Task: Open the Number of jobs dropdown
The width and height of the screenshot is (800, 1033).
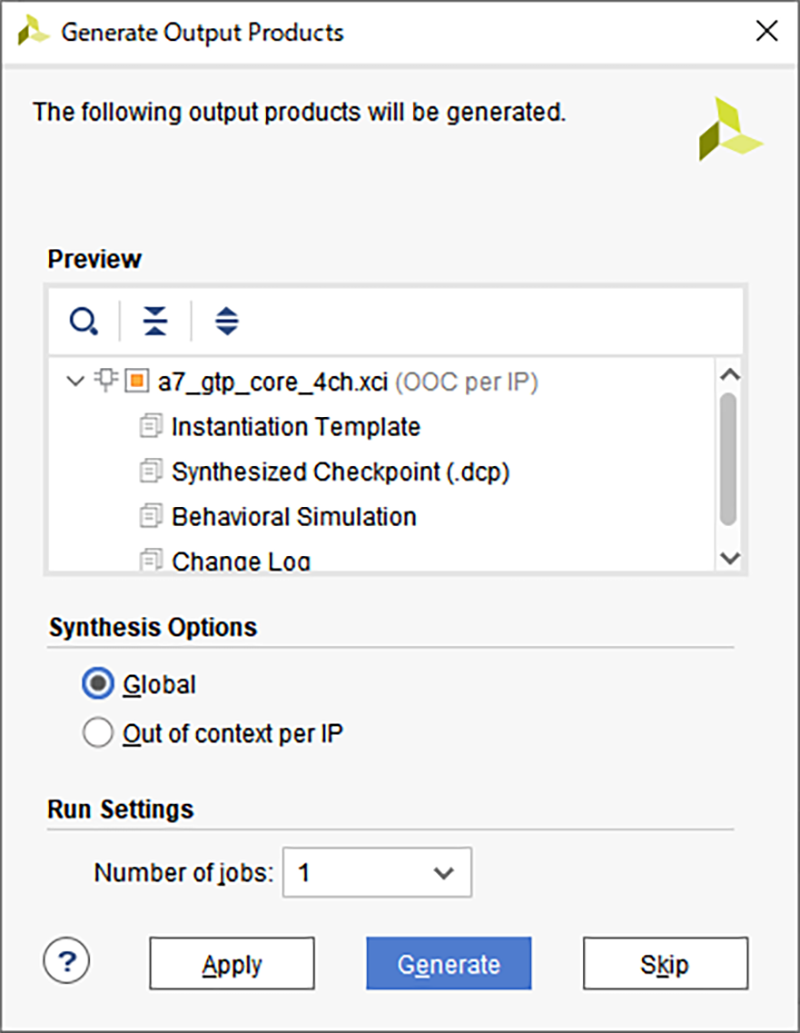Action: point(377,872)
